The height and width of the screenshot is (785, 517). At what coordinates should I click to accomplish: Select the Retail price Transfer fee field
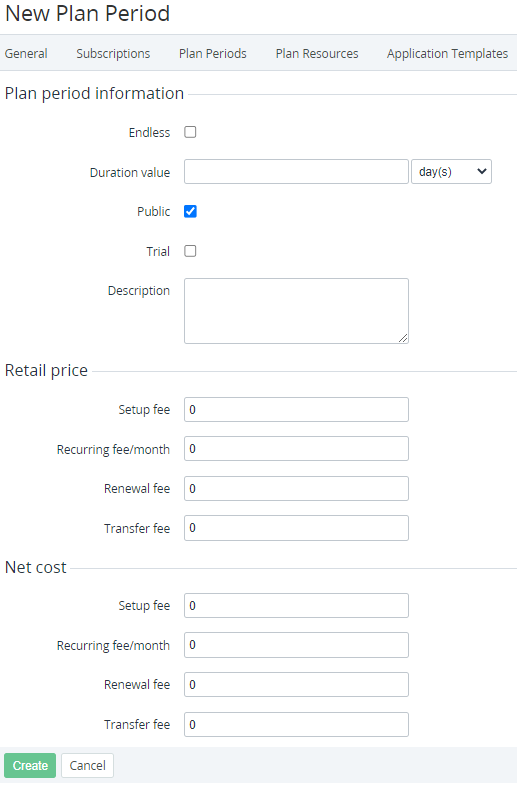point(296,528)
